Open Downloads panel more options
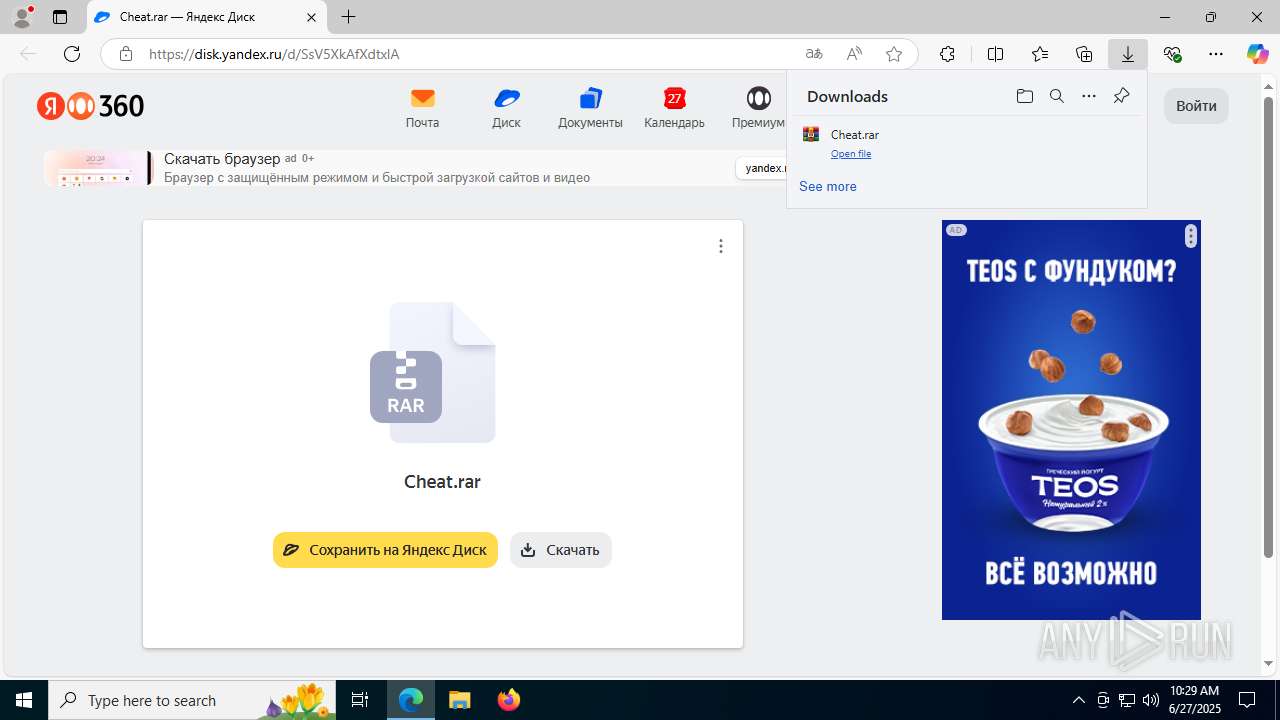 point(1089,96)
